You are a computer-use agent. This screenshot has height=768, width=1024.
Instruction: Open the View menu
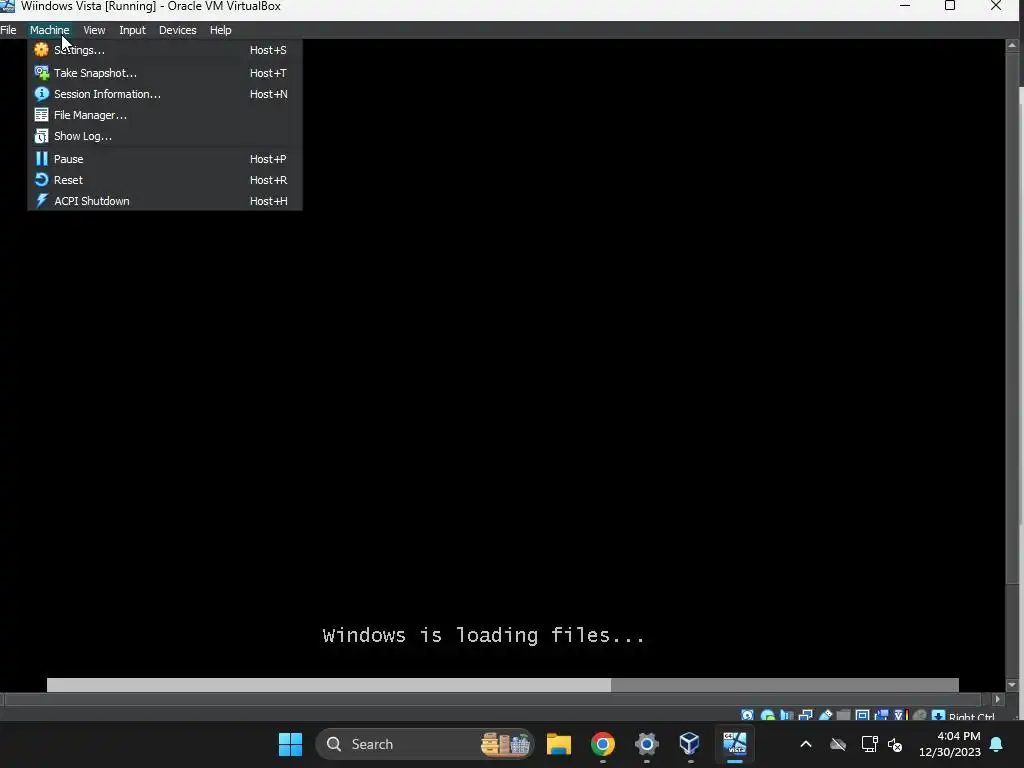pos(94,30)
